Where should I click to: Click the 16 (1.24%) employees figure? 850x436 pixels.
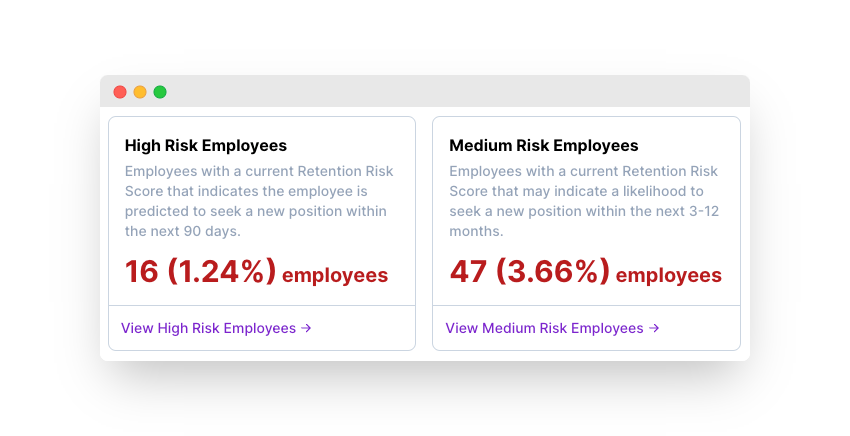point(256,272)
